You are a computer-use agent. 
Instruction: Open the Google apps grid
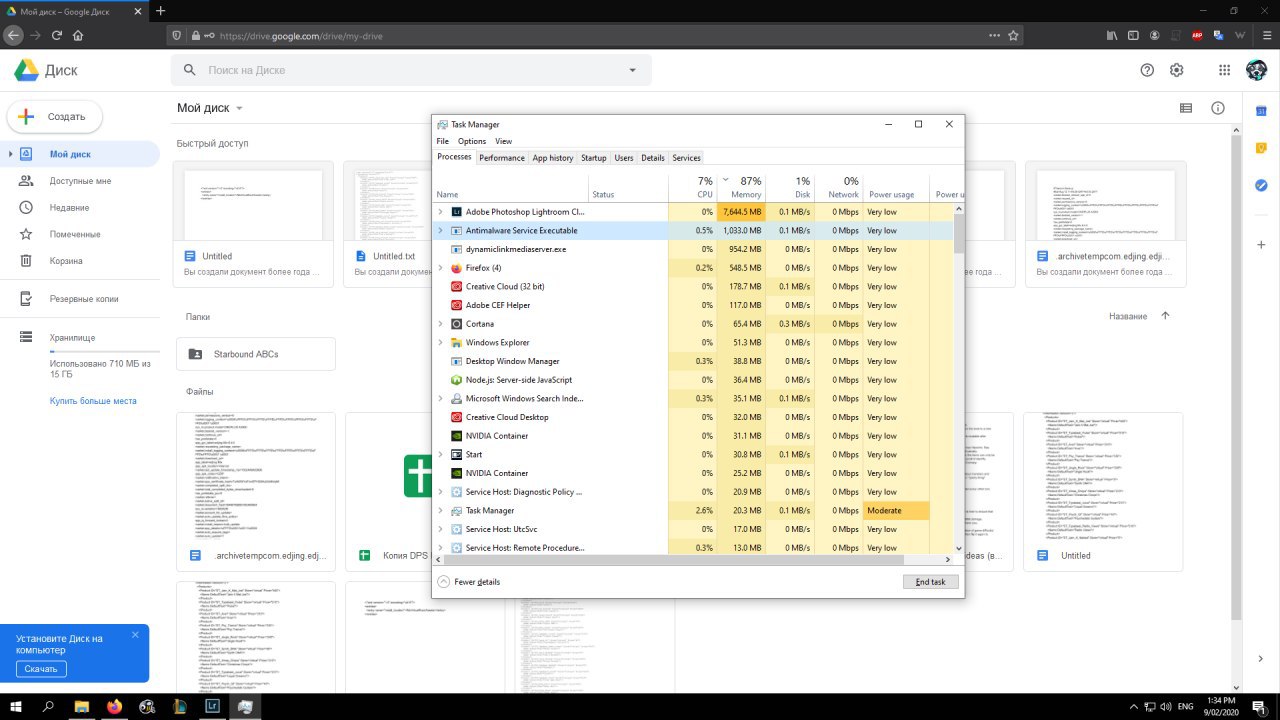coord(1224,70)
